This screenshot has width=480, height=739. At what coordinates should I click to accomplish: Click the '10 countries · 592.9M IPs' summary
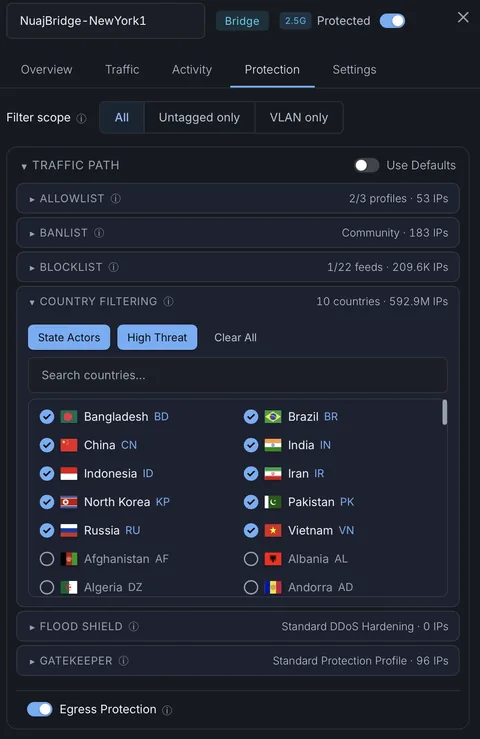382,301
